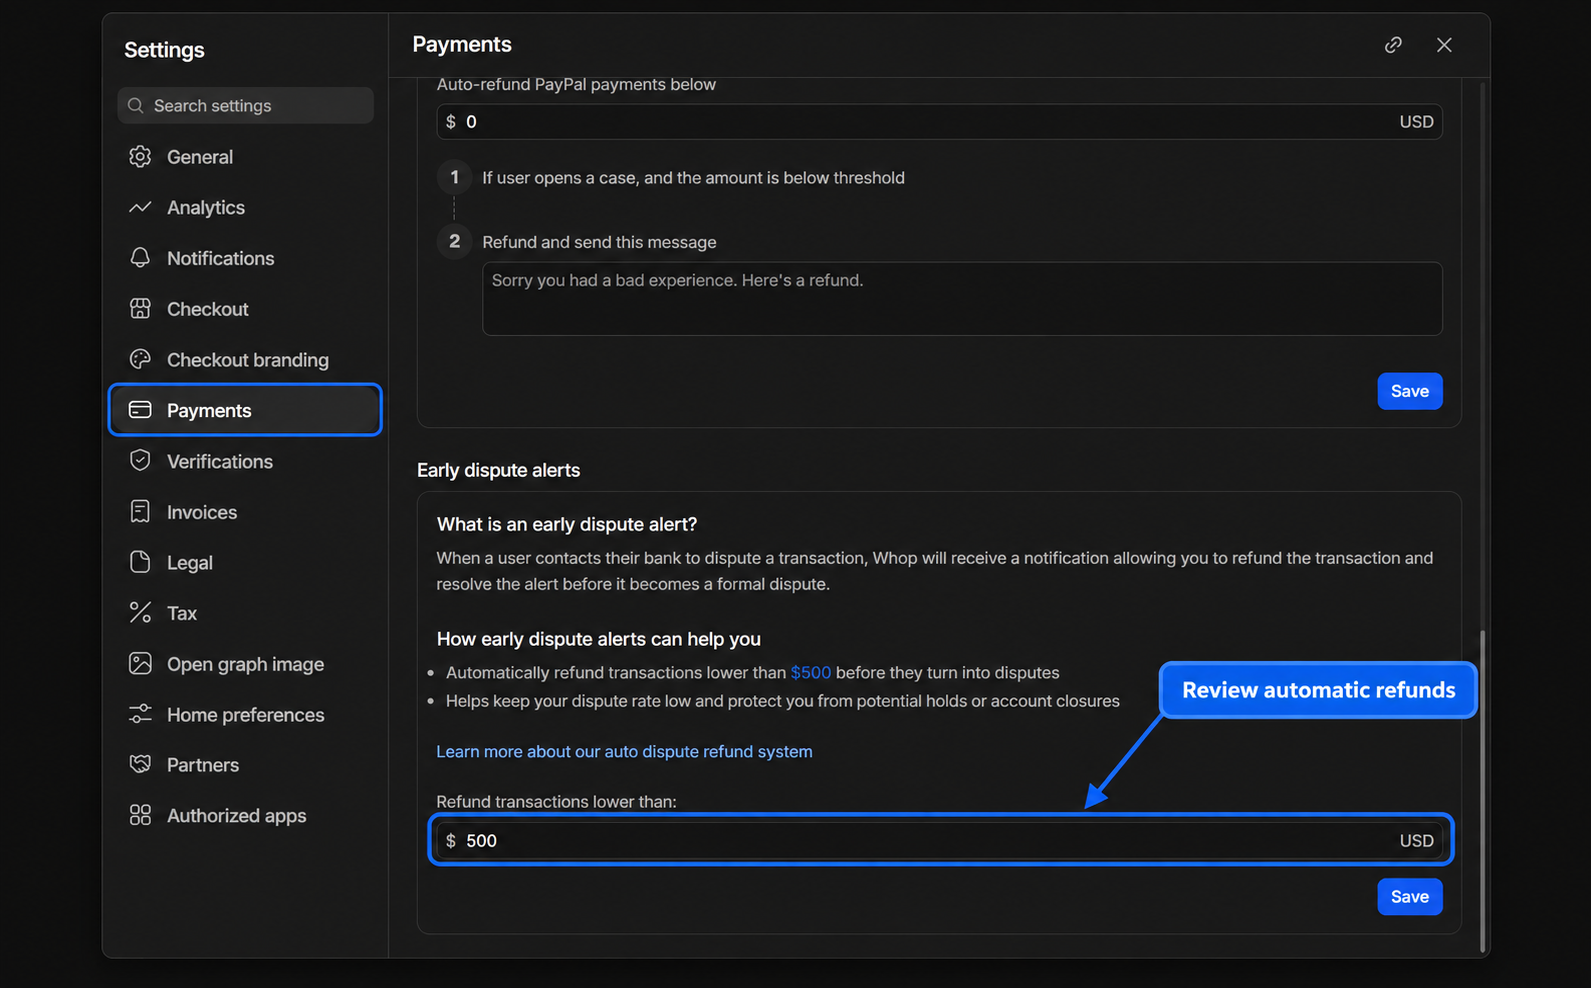The width and height of the screenshot is (1591, 988).
Task: Click the Payments panel vertical scrollbar
Action: [x=1482, y=790]
